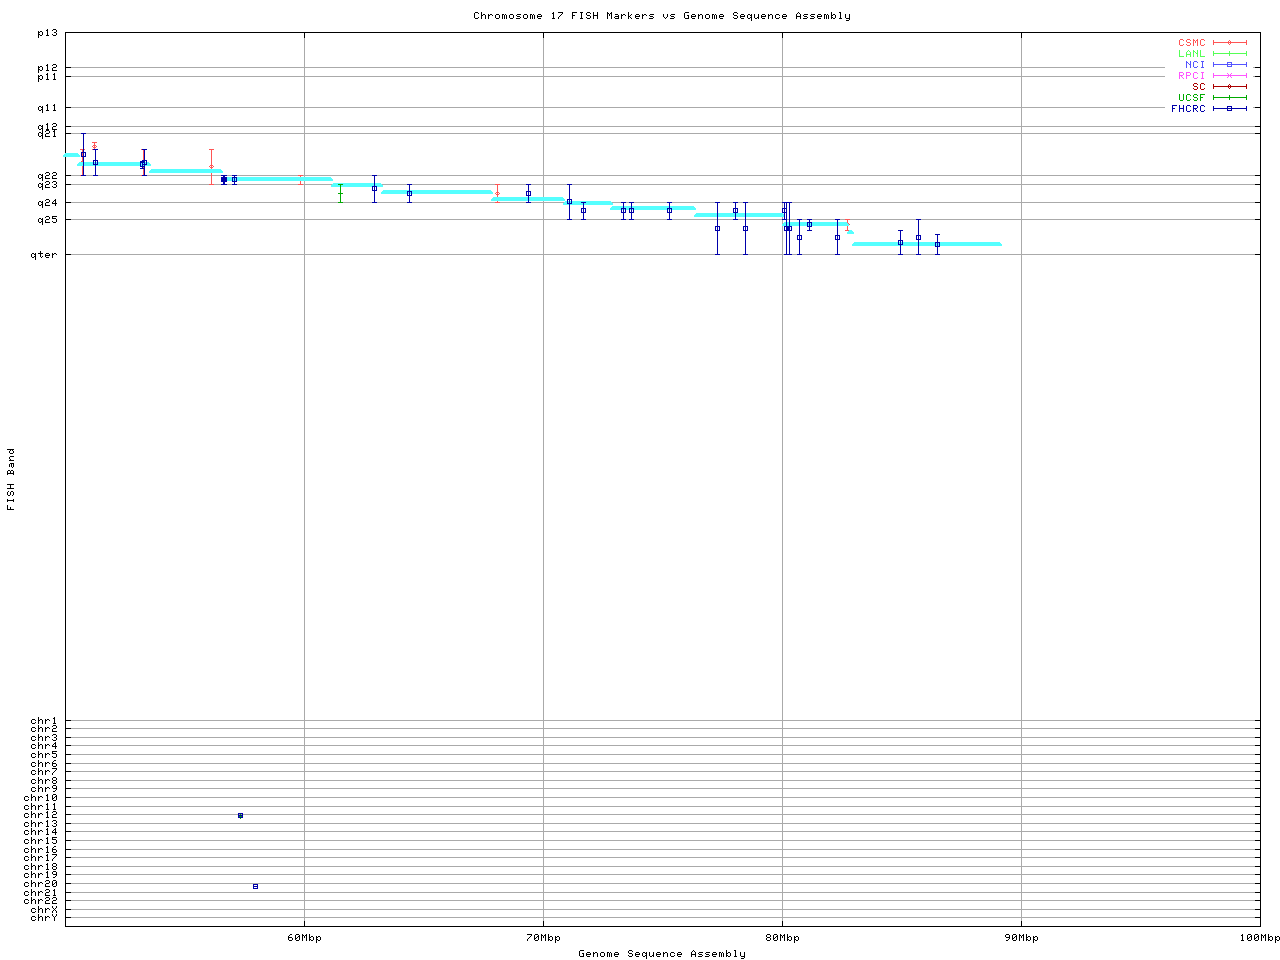Image resolution: width=1280 pixels, height=960 pixels.
Task: Click the chr12 blue square data marker
Action: [x=240, y=815]
